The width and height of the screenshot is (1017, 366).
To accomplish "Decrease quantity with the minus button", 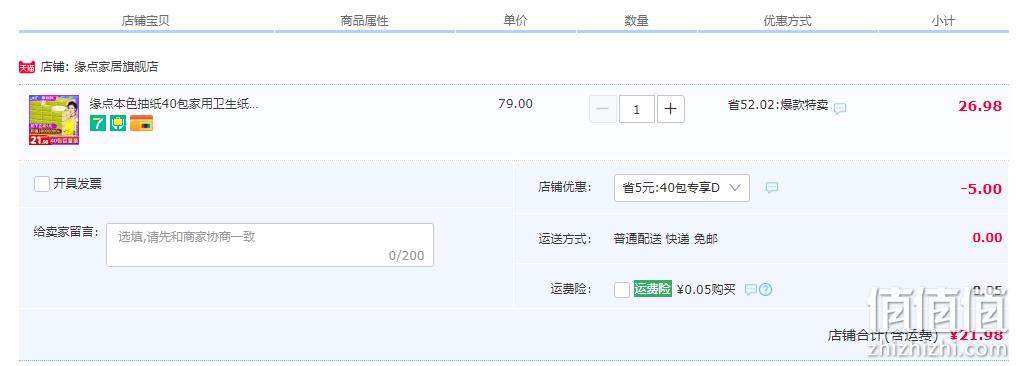I will coord(603,109).
